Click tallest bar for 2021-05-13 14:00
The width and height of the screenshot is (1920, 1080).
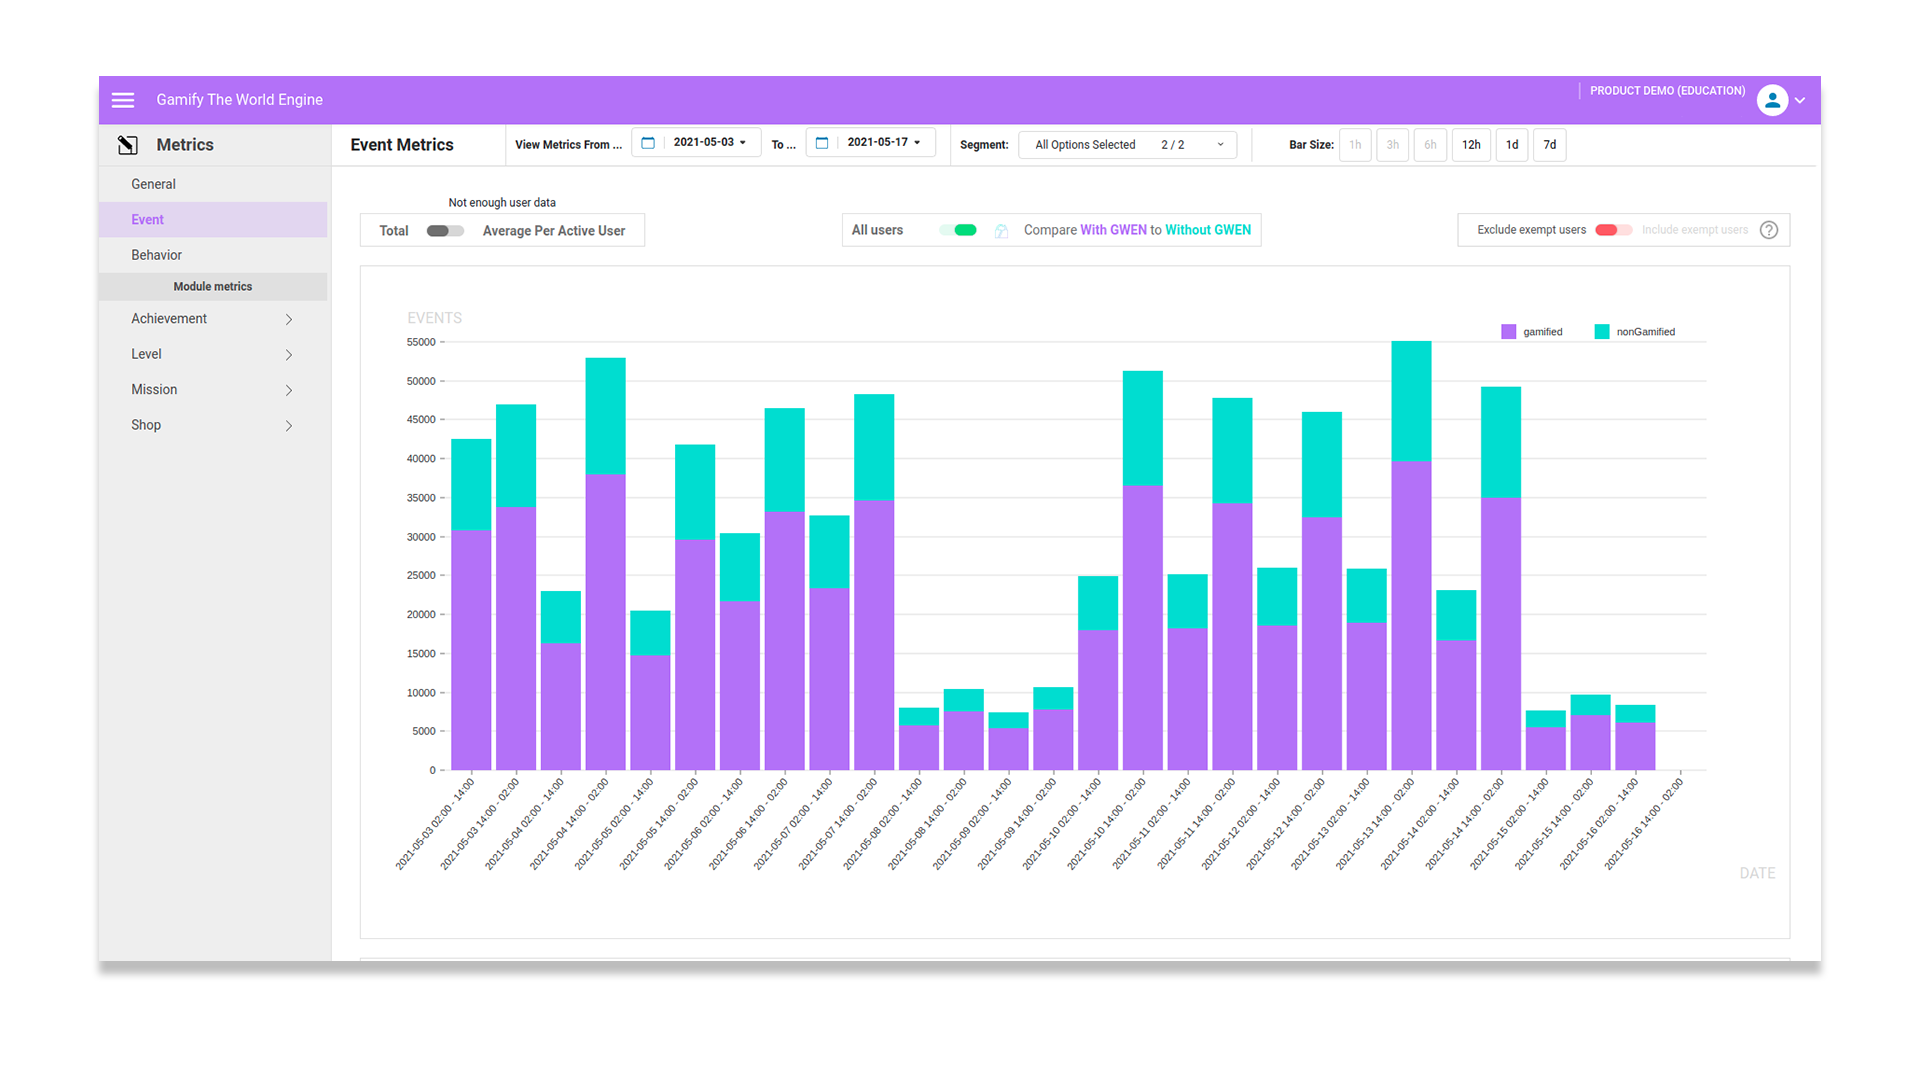tap(1411, 555)
